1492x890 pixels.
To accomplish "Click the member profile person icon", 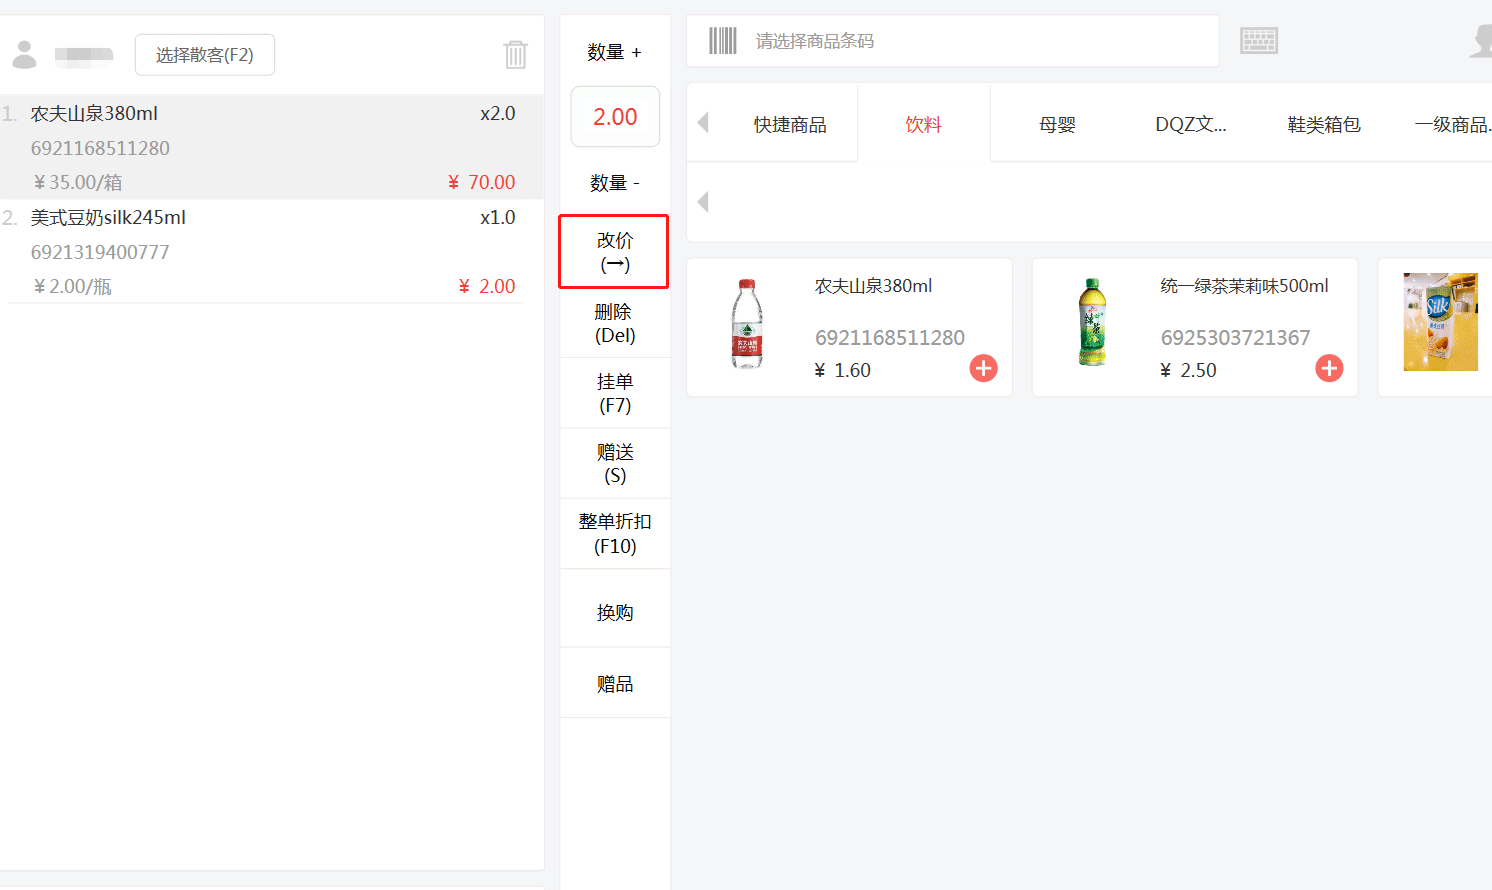I will (x=24, y=53).
